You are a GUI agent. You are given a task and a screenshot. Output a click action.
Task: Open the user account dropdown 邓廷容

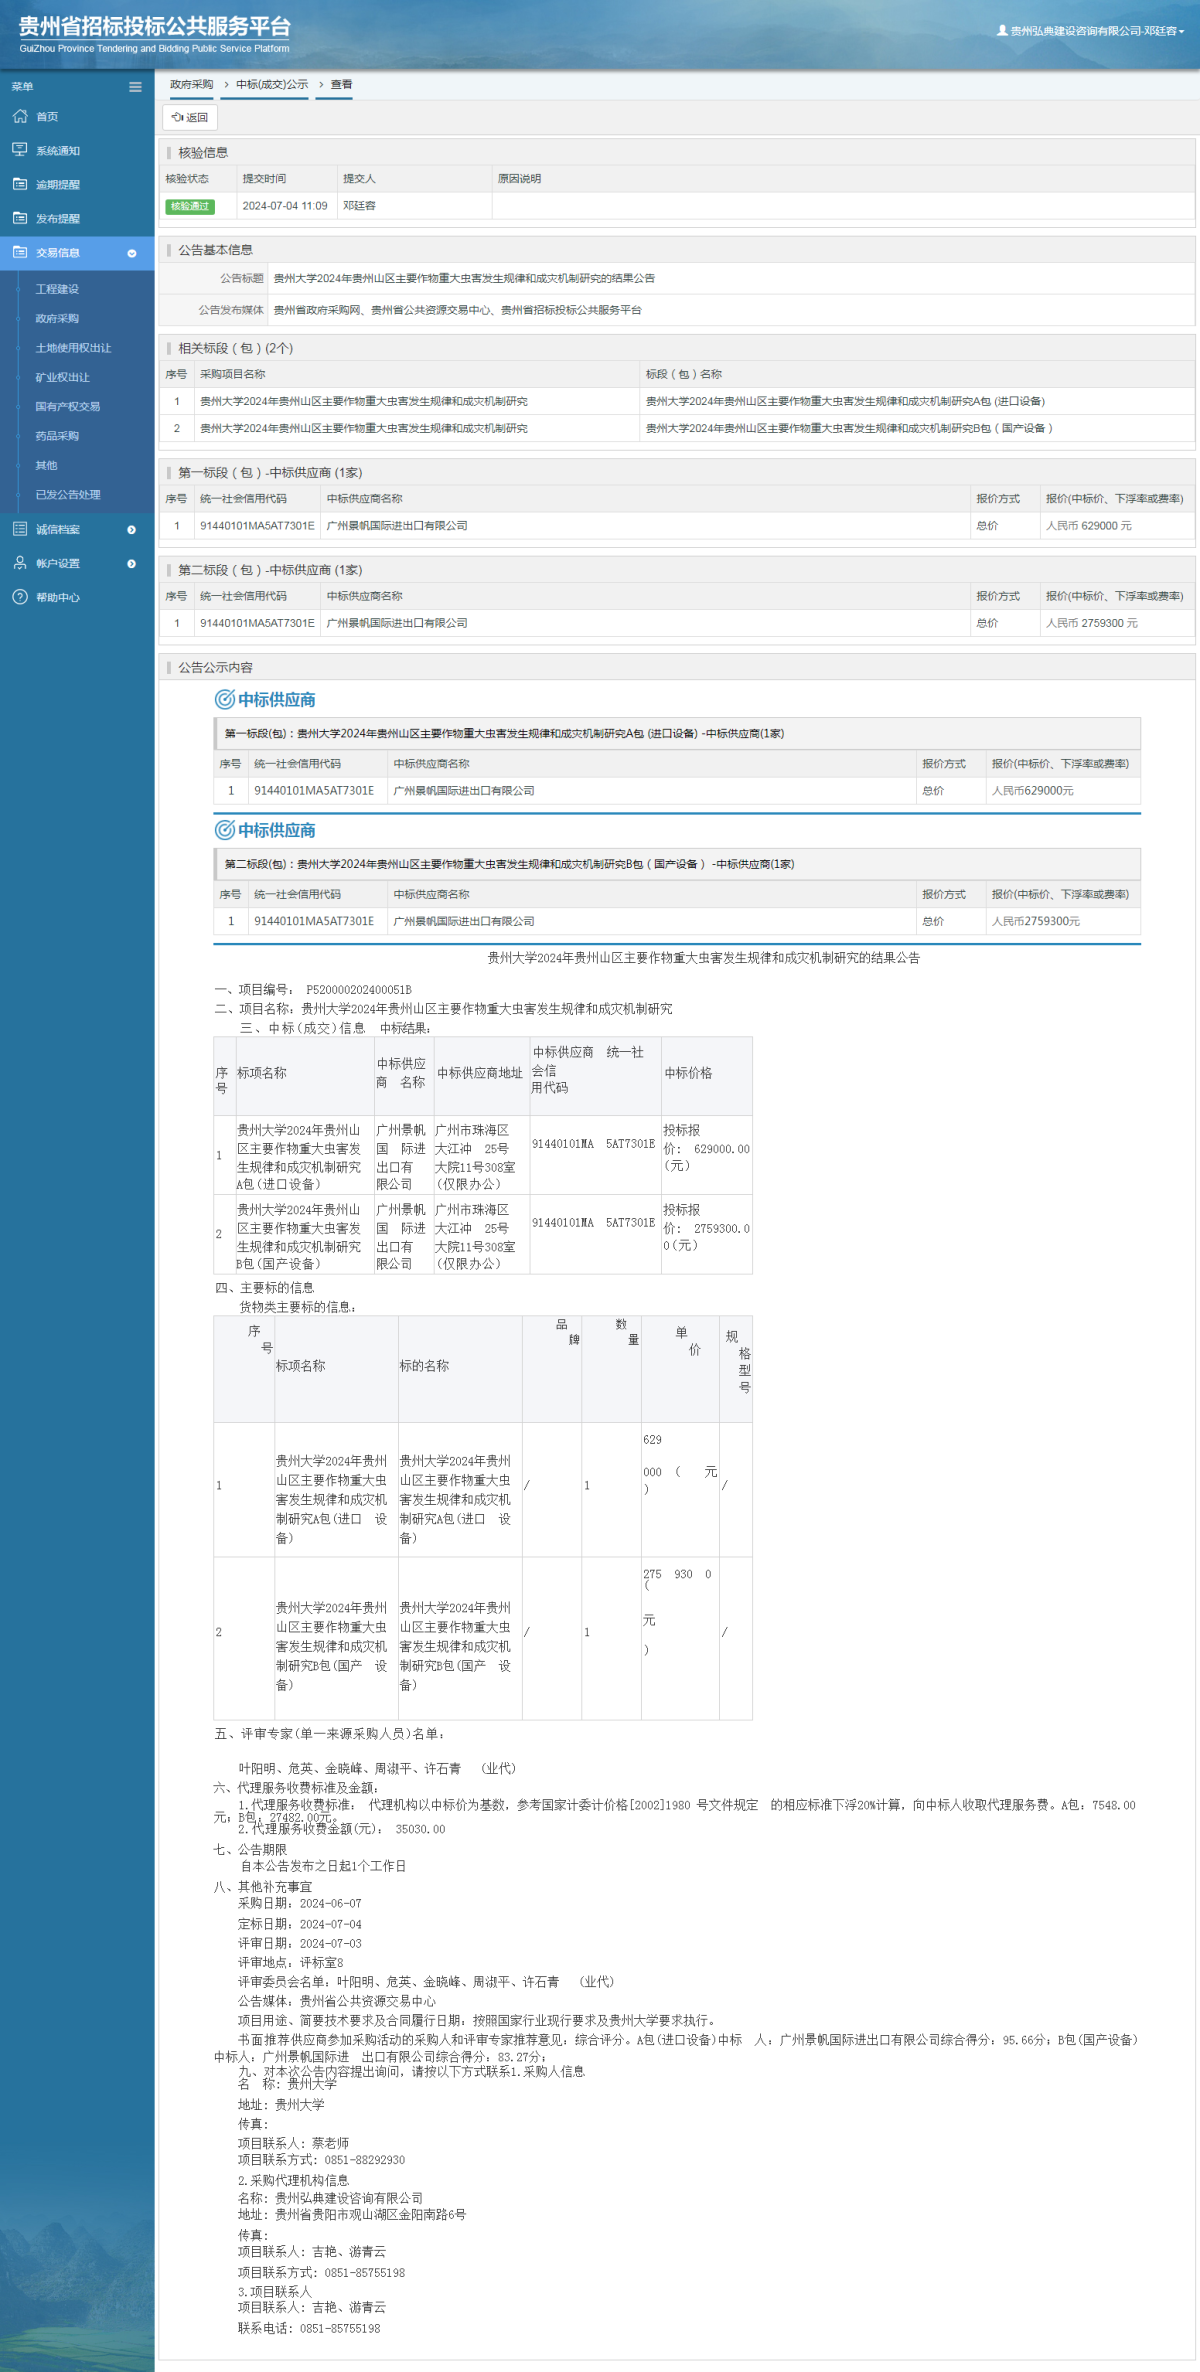click(1091, 31)
